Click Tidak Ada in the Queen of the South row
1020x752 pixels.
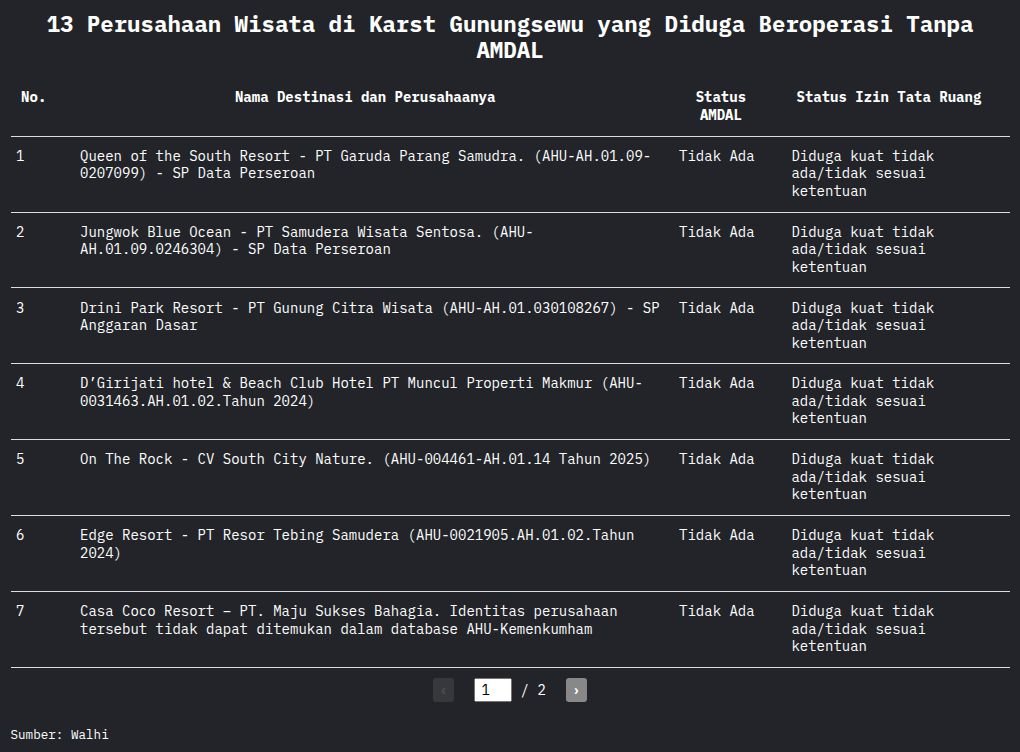coord(716,156)
